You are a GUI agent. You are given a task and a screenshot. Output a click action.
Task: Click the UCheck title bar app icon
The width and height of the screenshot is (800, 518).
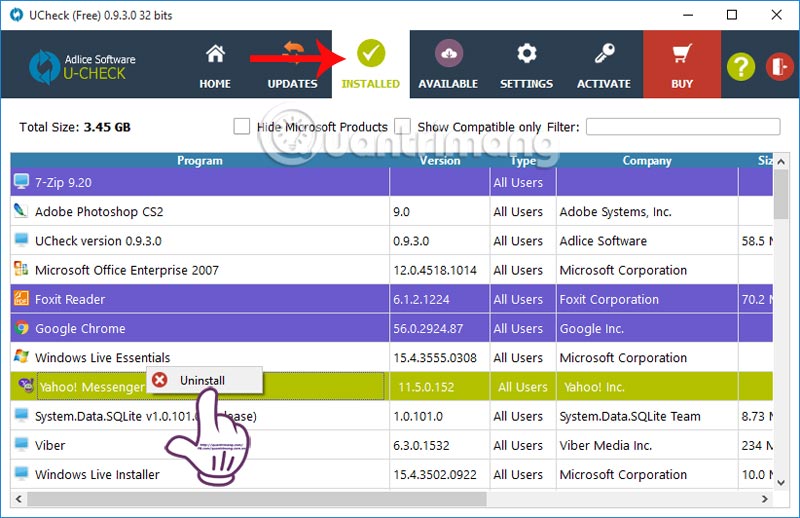16,15
